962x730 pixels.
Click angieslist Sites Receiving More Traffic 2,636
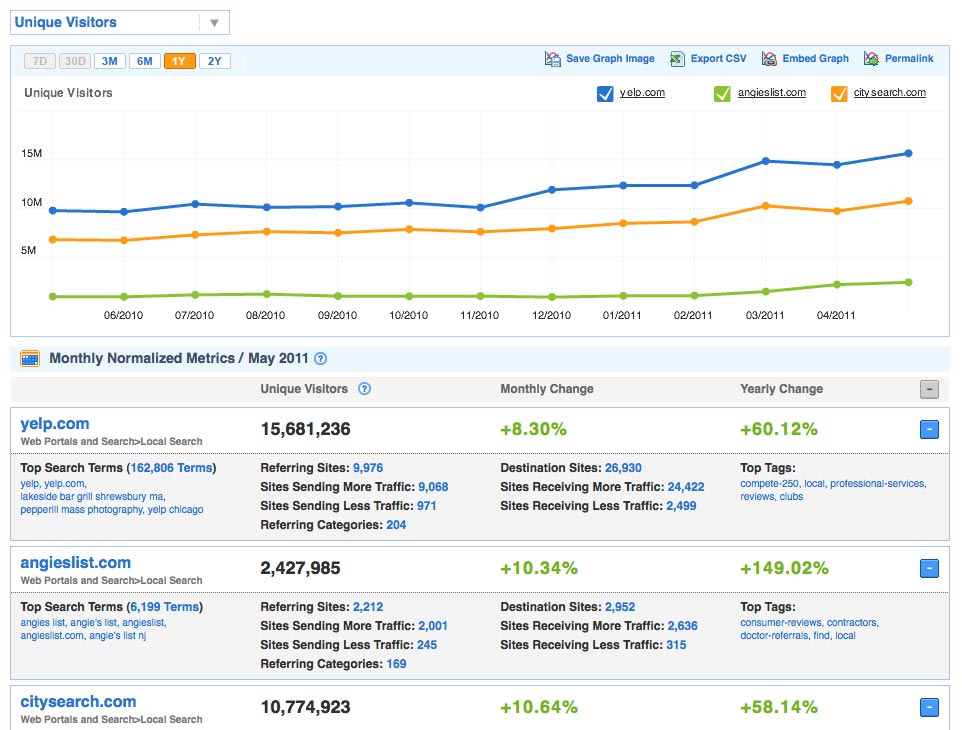[x=682, y=626]
